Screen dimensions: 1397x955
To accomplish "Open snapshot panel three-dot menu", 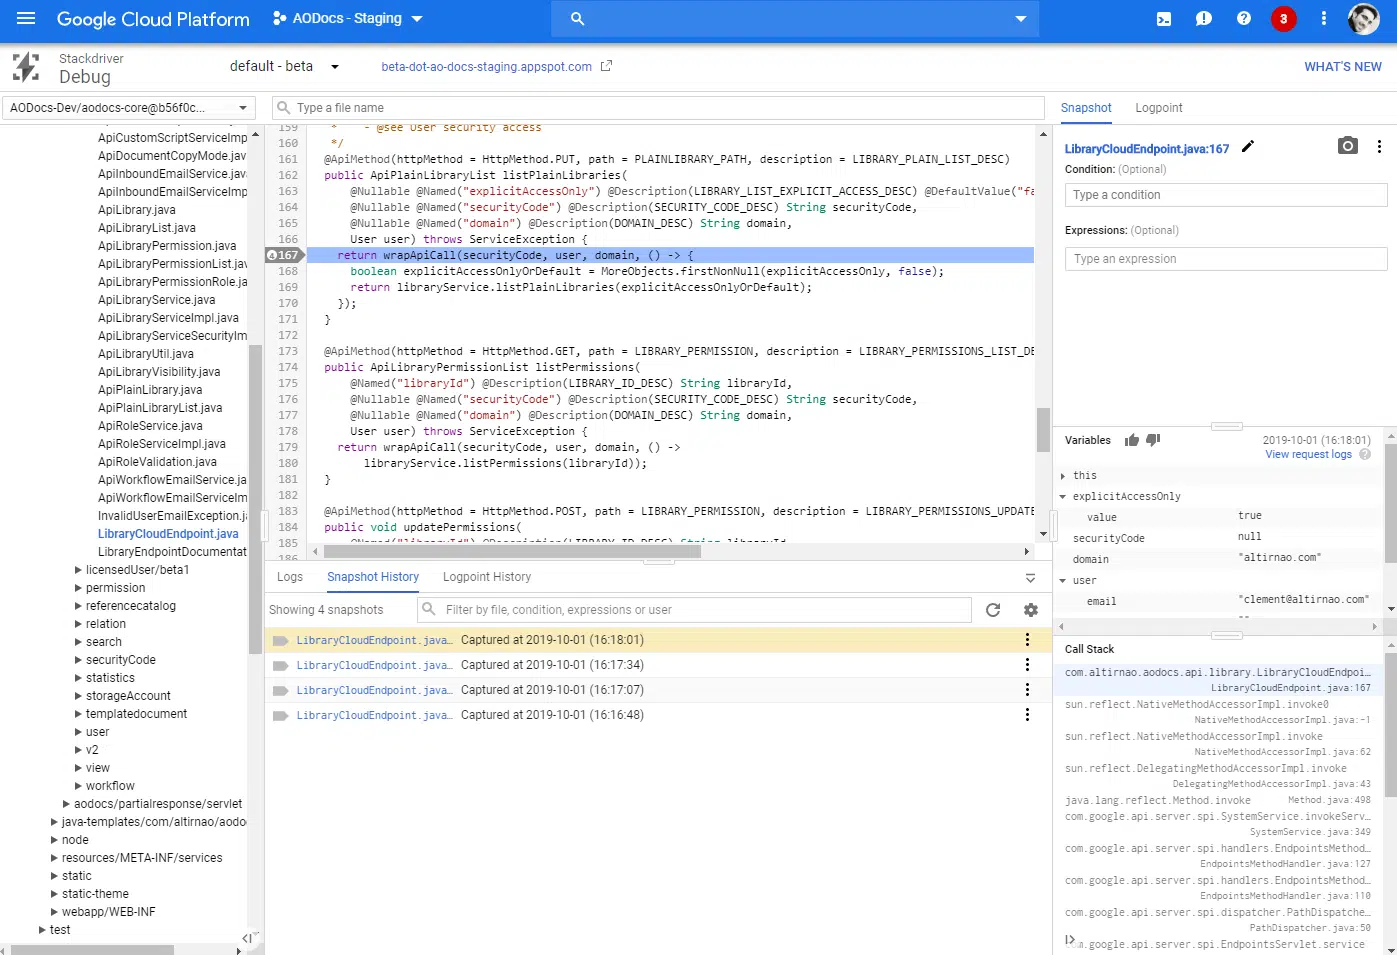I will 1379,146.
